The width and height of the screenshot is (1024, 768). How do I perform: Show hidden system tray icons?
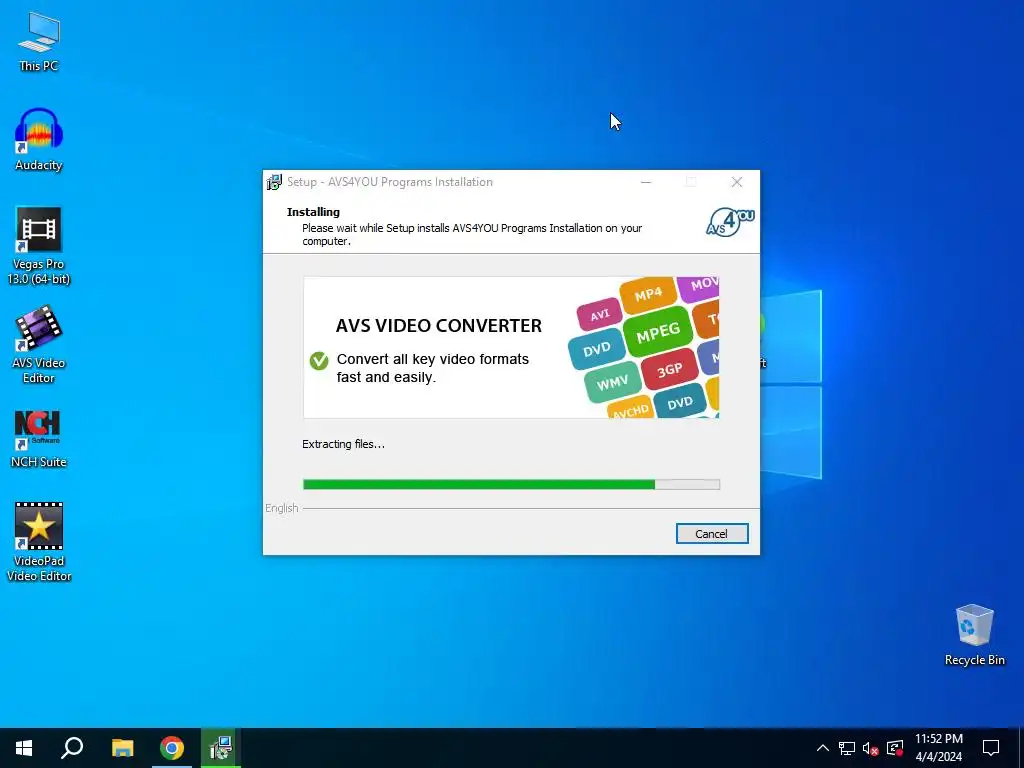click(823, 748)
